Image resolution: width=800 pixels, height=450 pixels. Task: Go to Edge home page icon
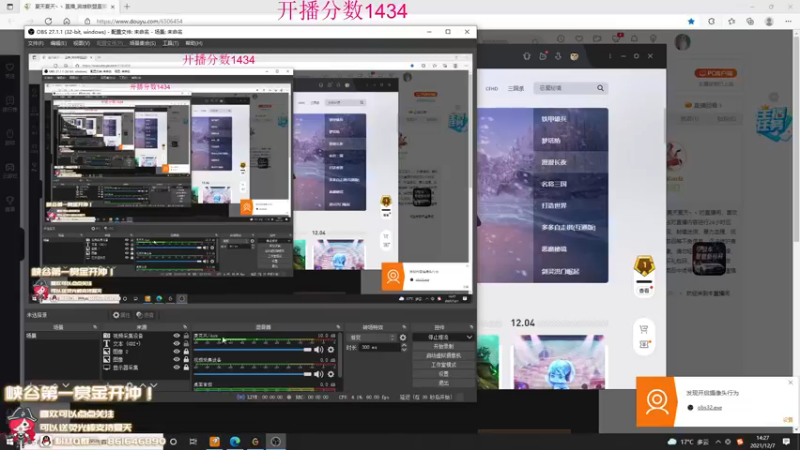tap(67, 21)
